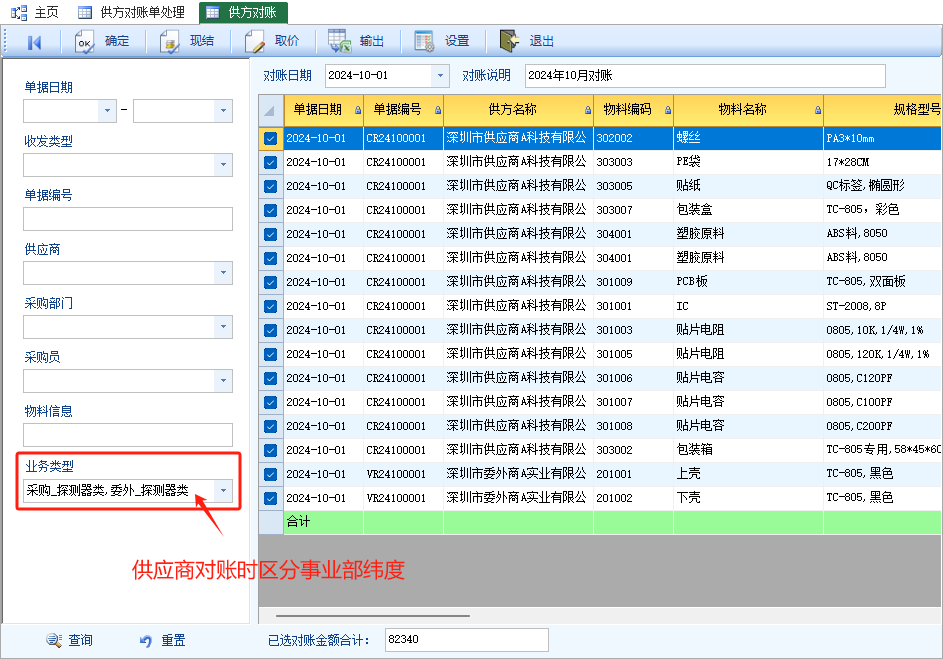
Task: Click the 单据编号 filter input field
Action: pos(127,219)
